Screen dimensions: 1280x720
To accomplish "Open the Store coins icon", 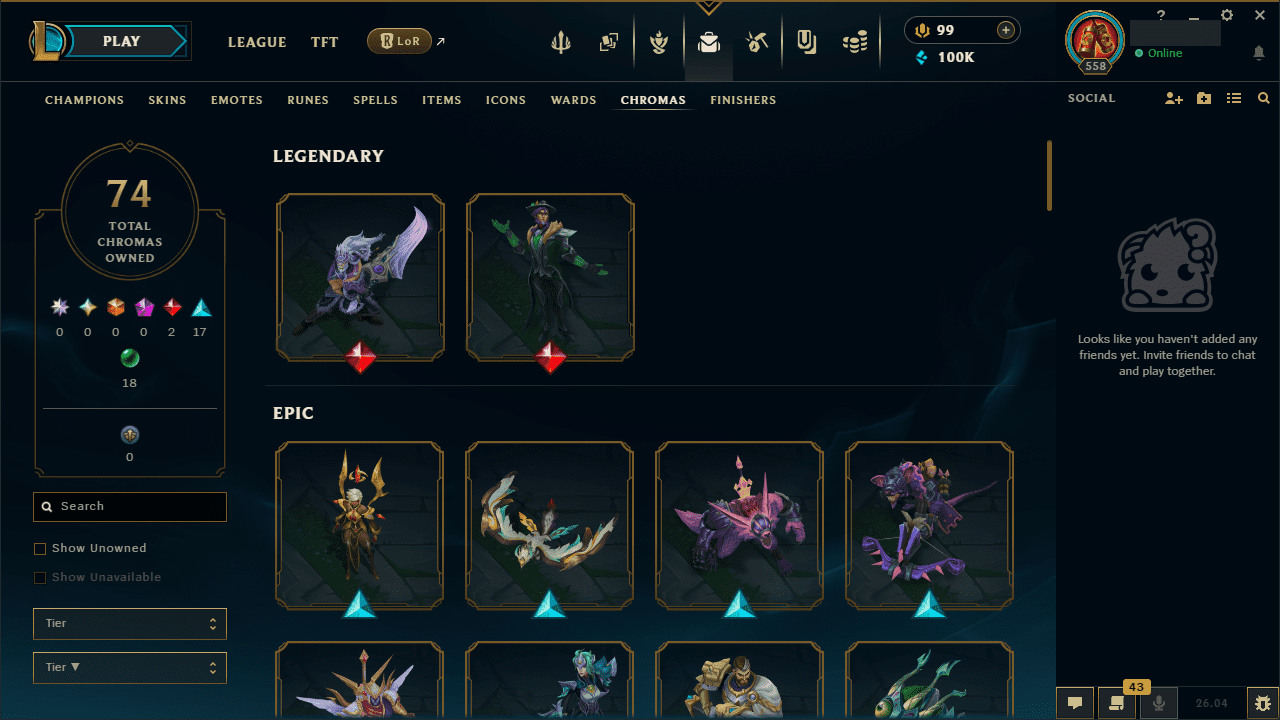I will 855,42.
